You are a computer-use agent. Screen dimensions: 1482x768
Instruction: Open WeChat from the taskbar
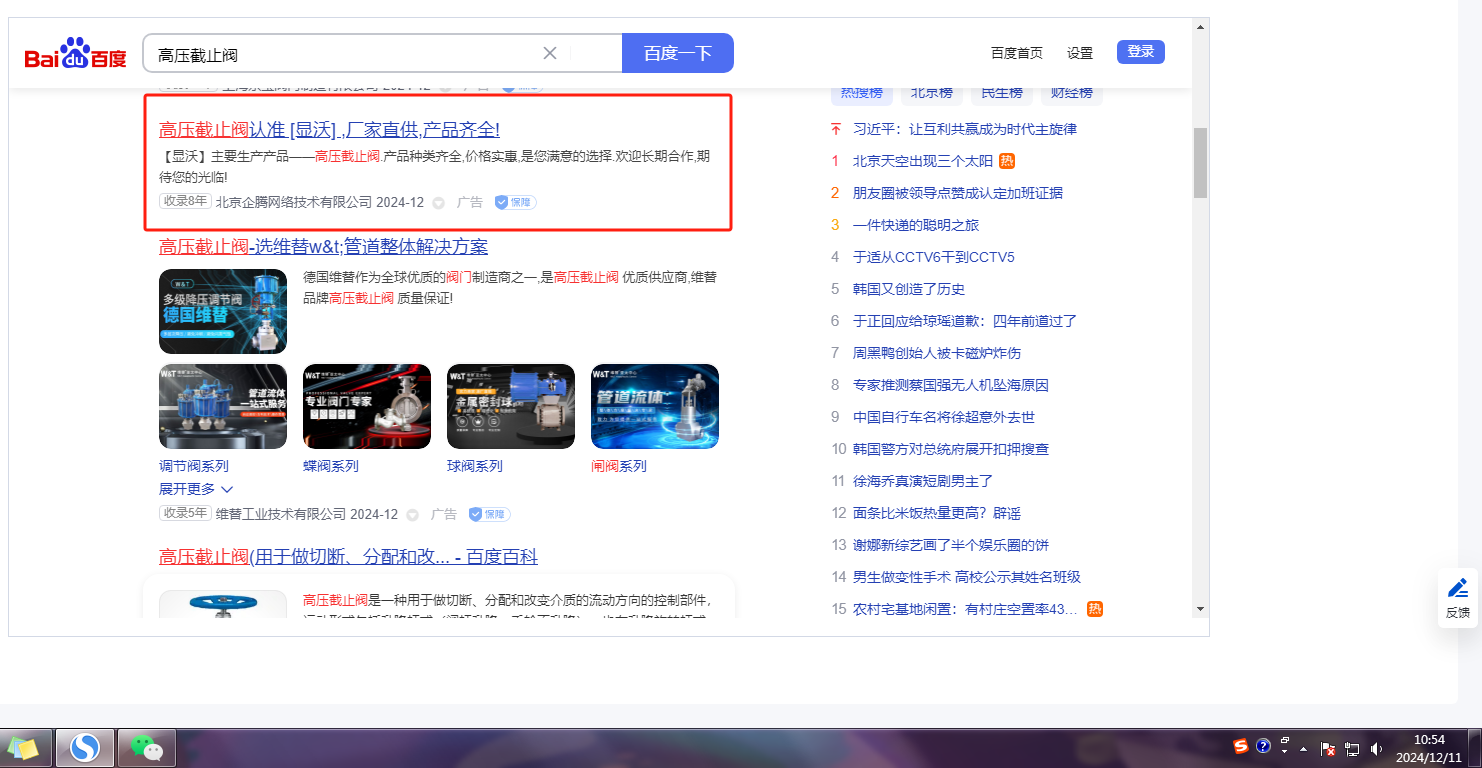147,747
